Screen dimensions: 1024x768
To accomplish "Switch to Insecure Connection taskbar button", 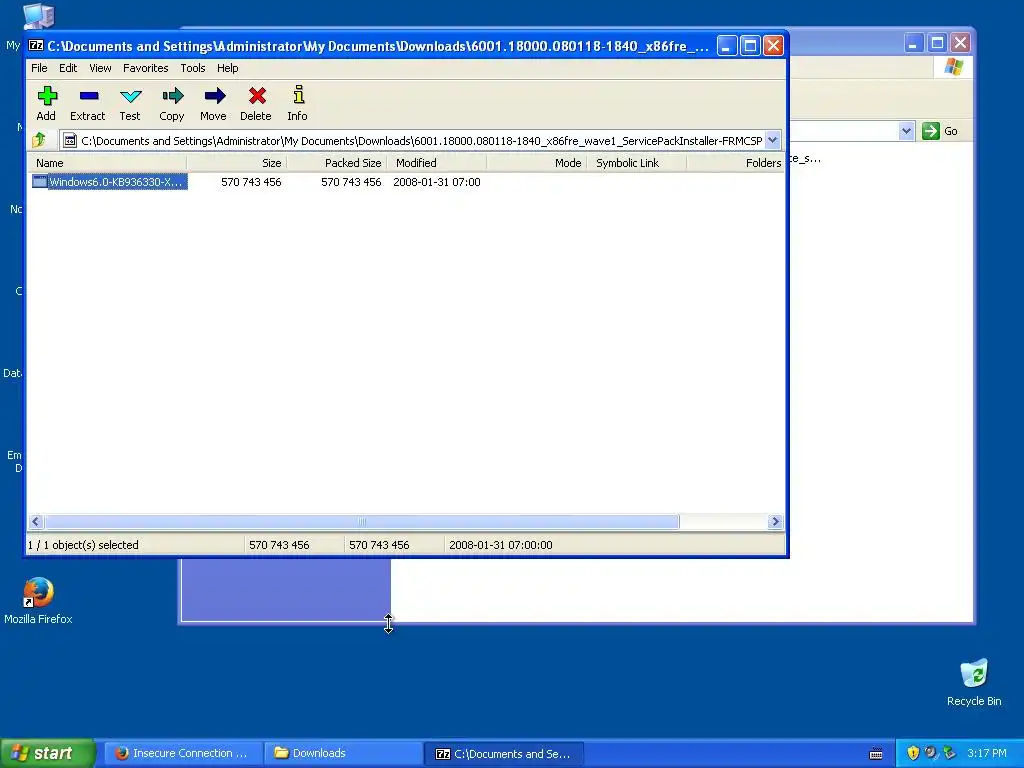I will click(185, 753).
